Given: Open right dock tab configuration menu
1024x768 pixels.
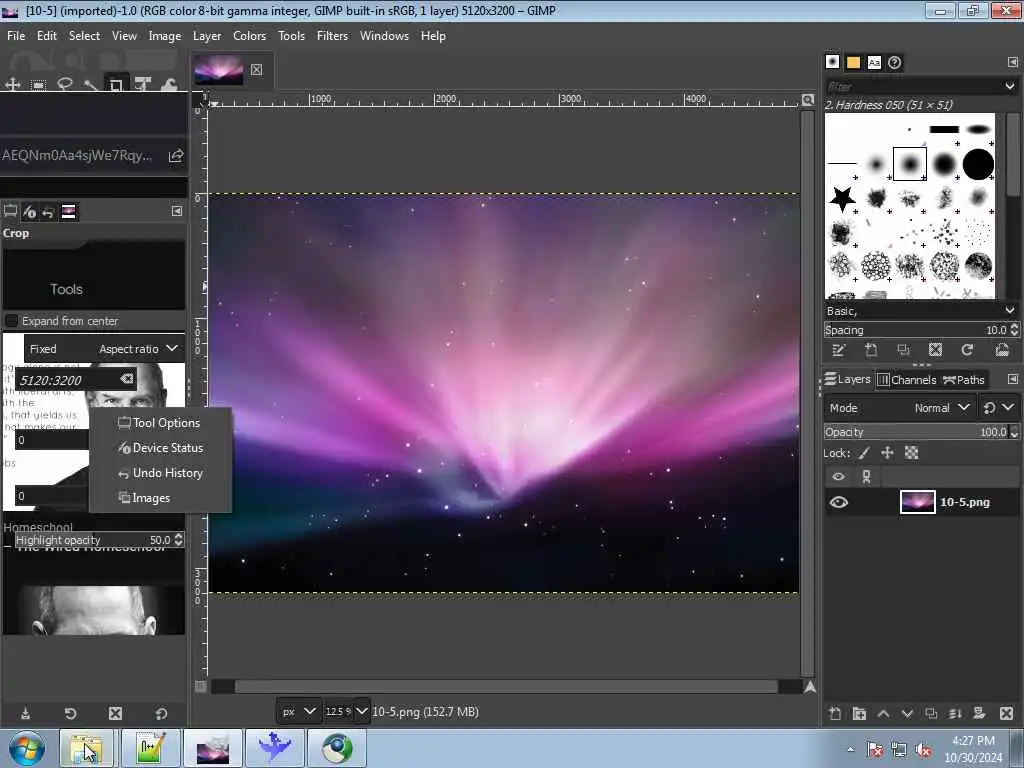Looking at the screenshot, I should click(x=1012, y=62).
